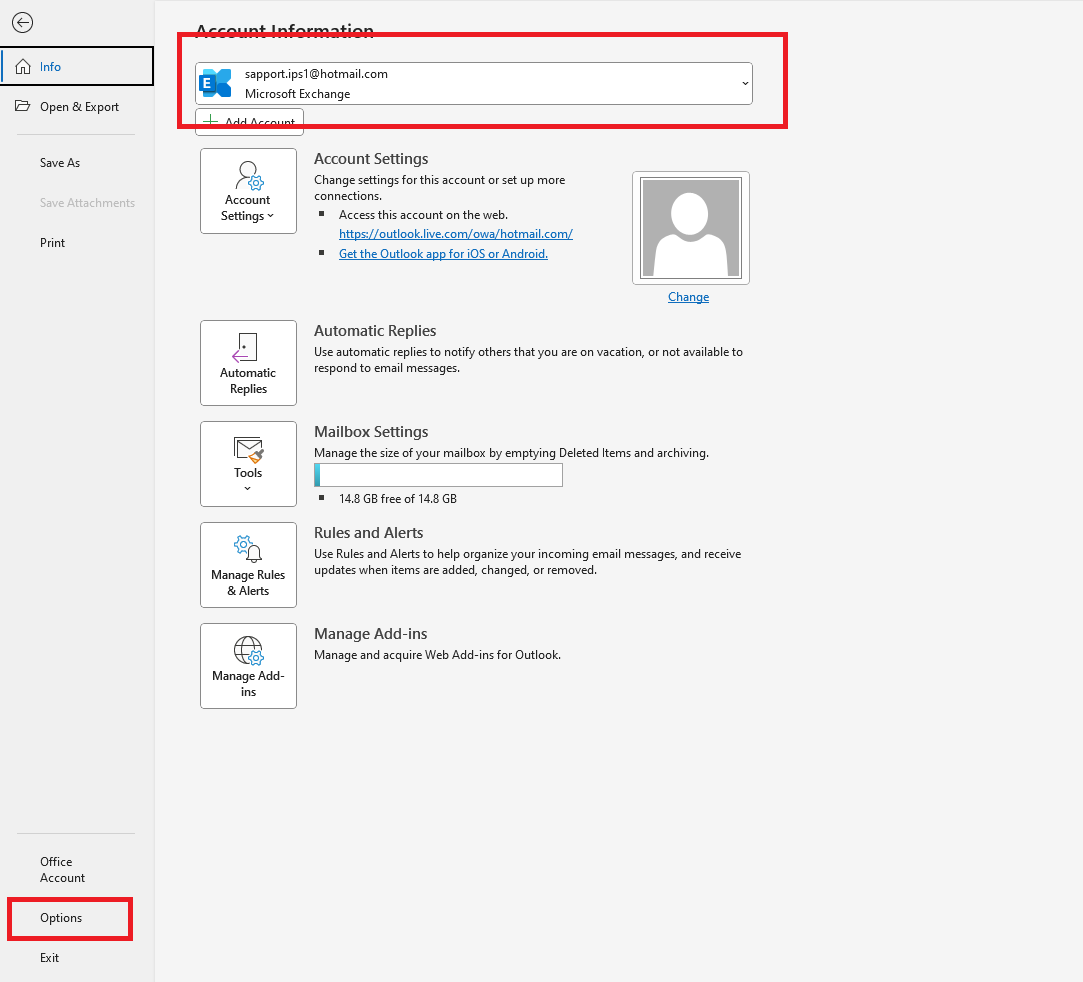Click the back arrow to leave Backstage view
This screenshot has width=1083, height=982.
pos(22,22)
